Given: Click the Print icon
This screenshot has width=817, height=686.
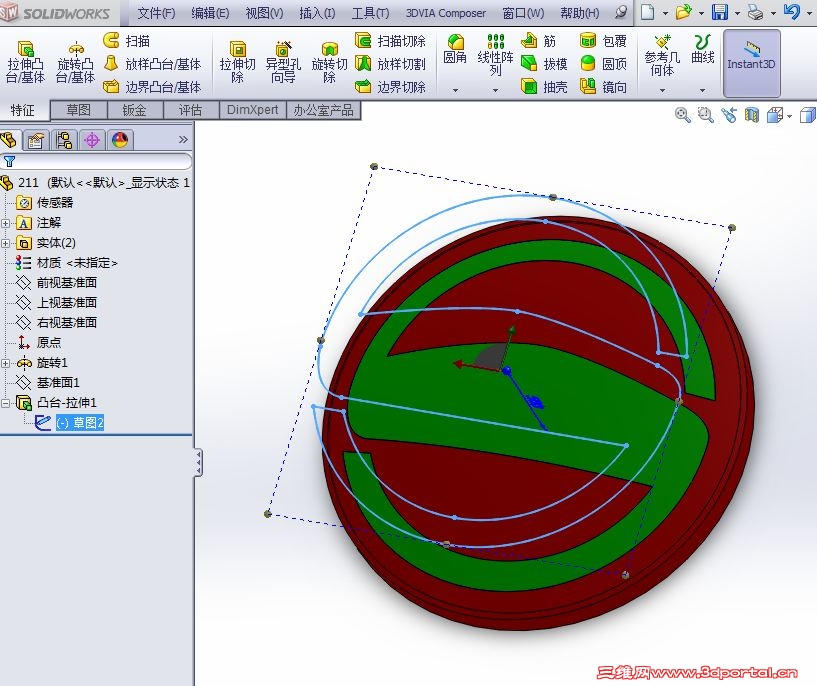Looking at the screenshot, I should [756, 11].
